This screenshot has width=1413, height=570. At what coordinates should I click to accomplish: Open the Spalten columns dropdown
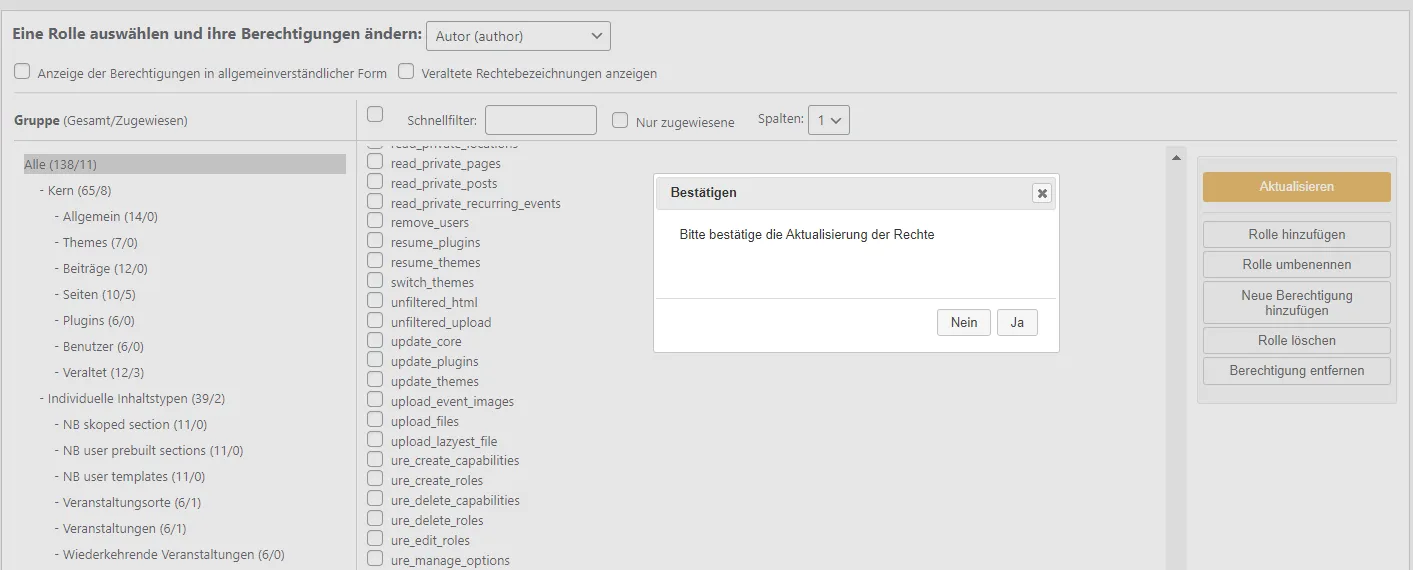click(829, 120)
